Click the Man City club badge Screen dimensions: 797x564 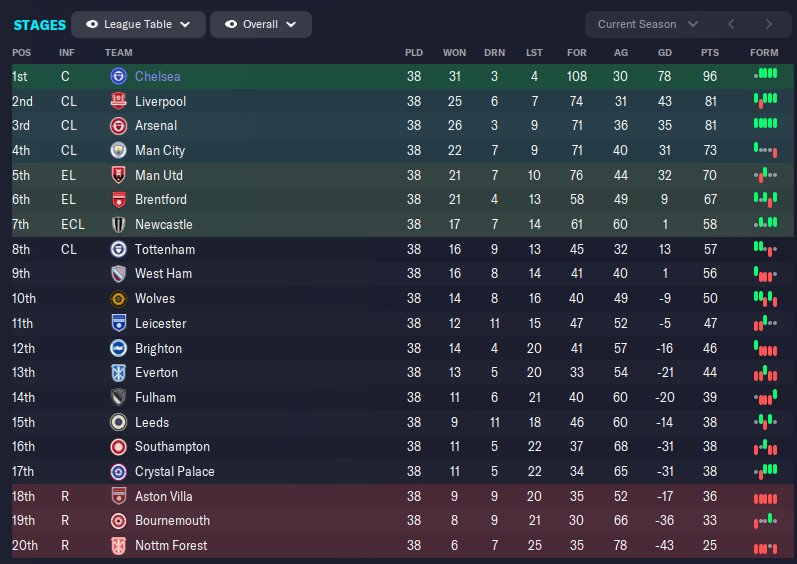coord(118,150)
